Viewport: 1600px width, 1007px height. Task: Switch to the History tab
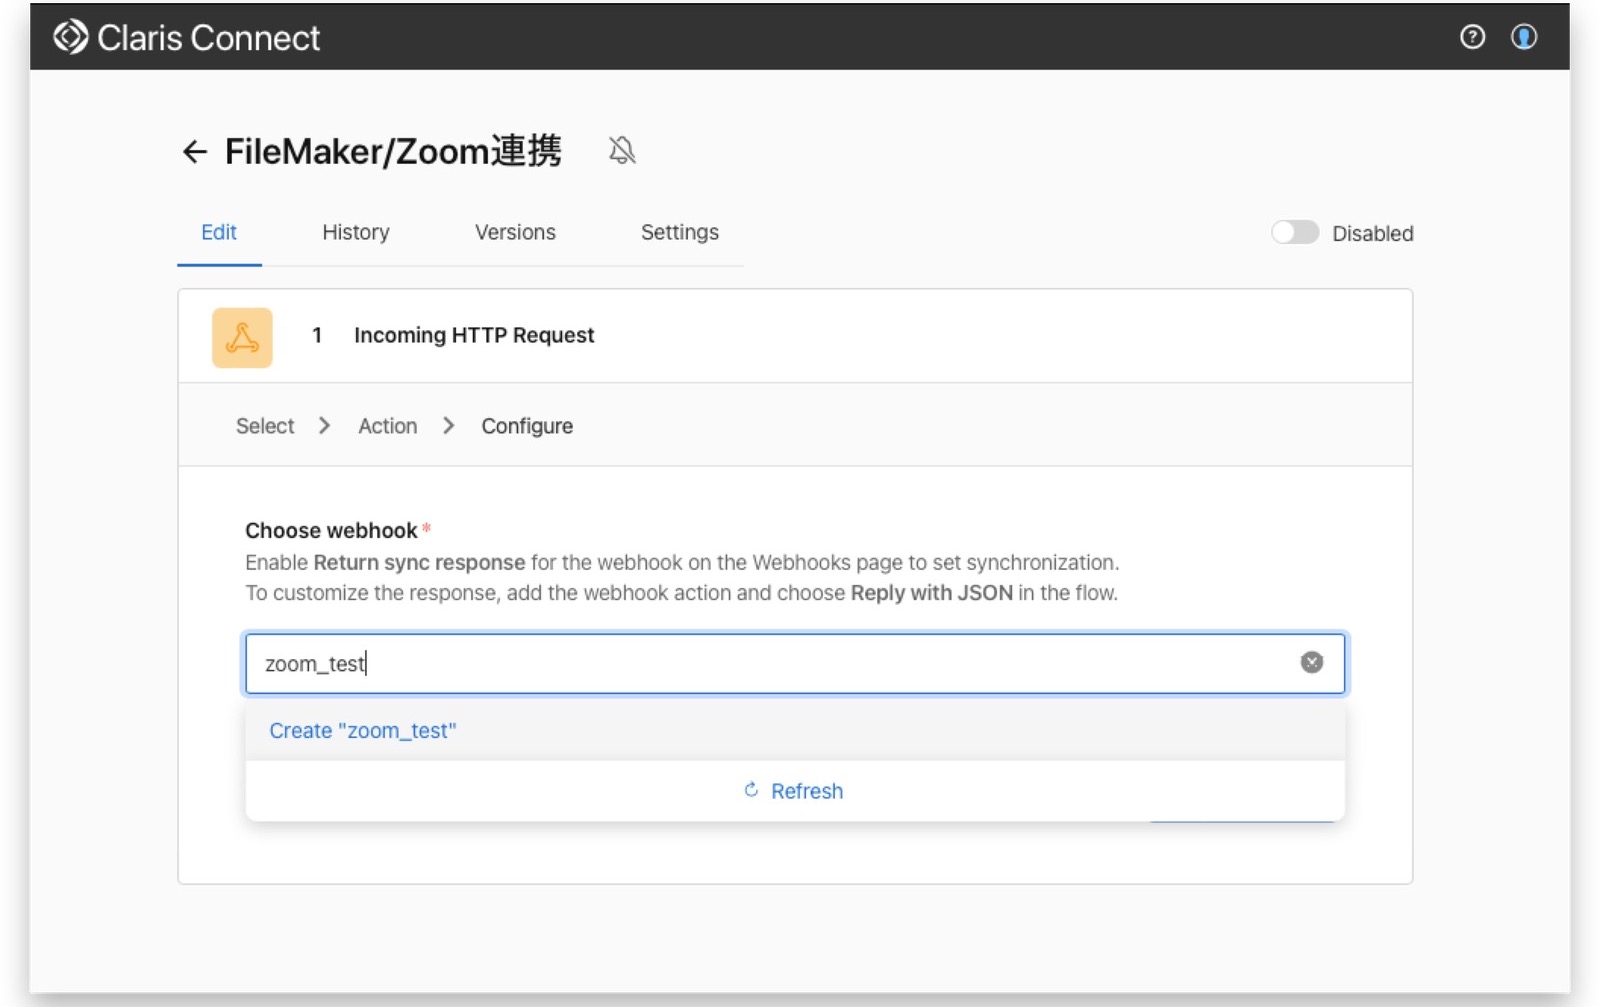[x=355, y=232]
